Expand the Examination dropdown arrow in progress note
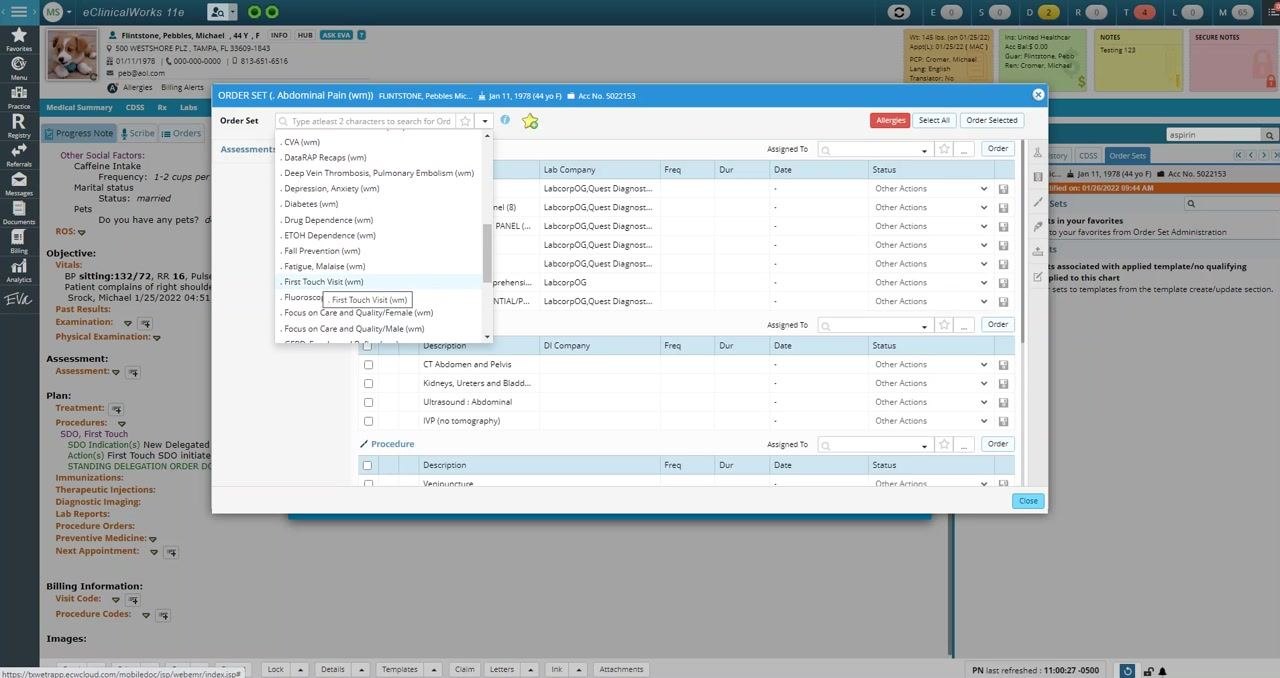The width and height of the screenshot is (1280, 678). click(x=127, y=323)
